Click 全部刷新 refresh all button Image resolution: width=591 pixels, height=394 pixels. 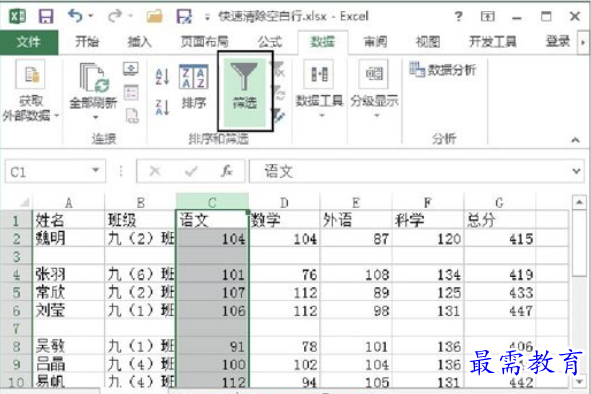[x=93, y=85]
